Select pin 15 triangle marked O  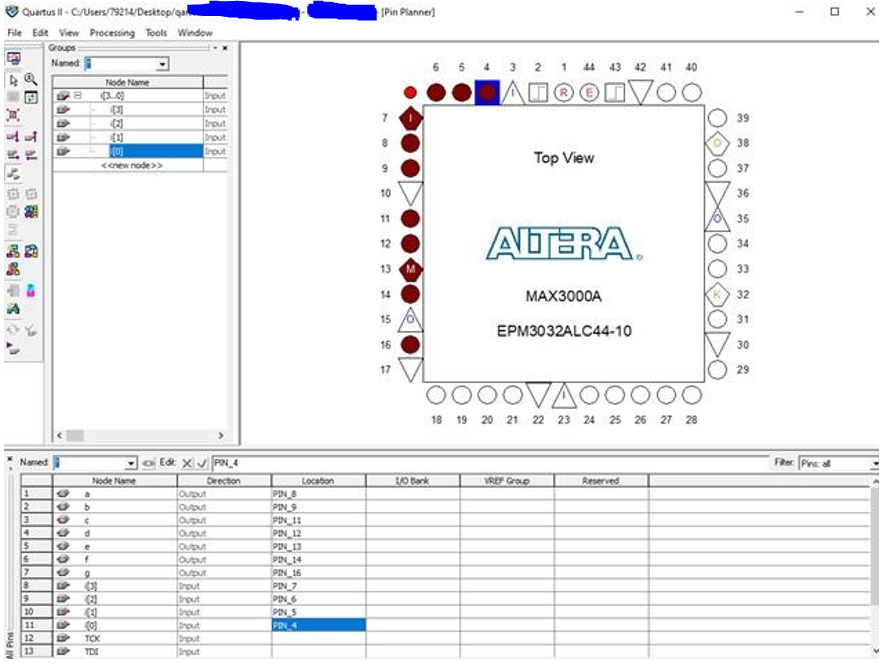410,320
